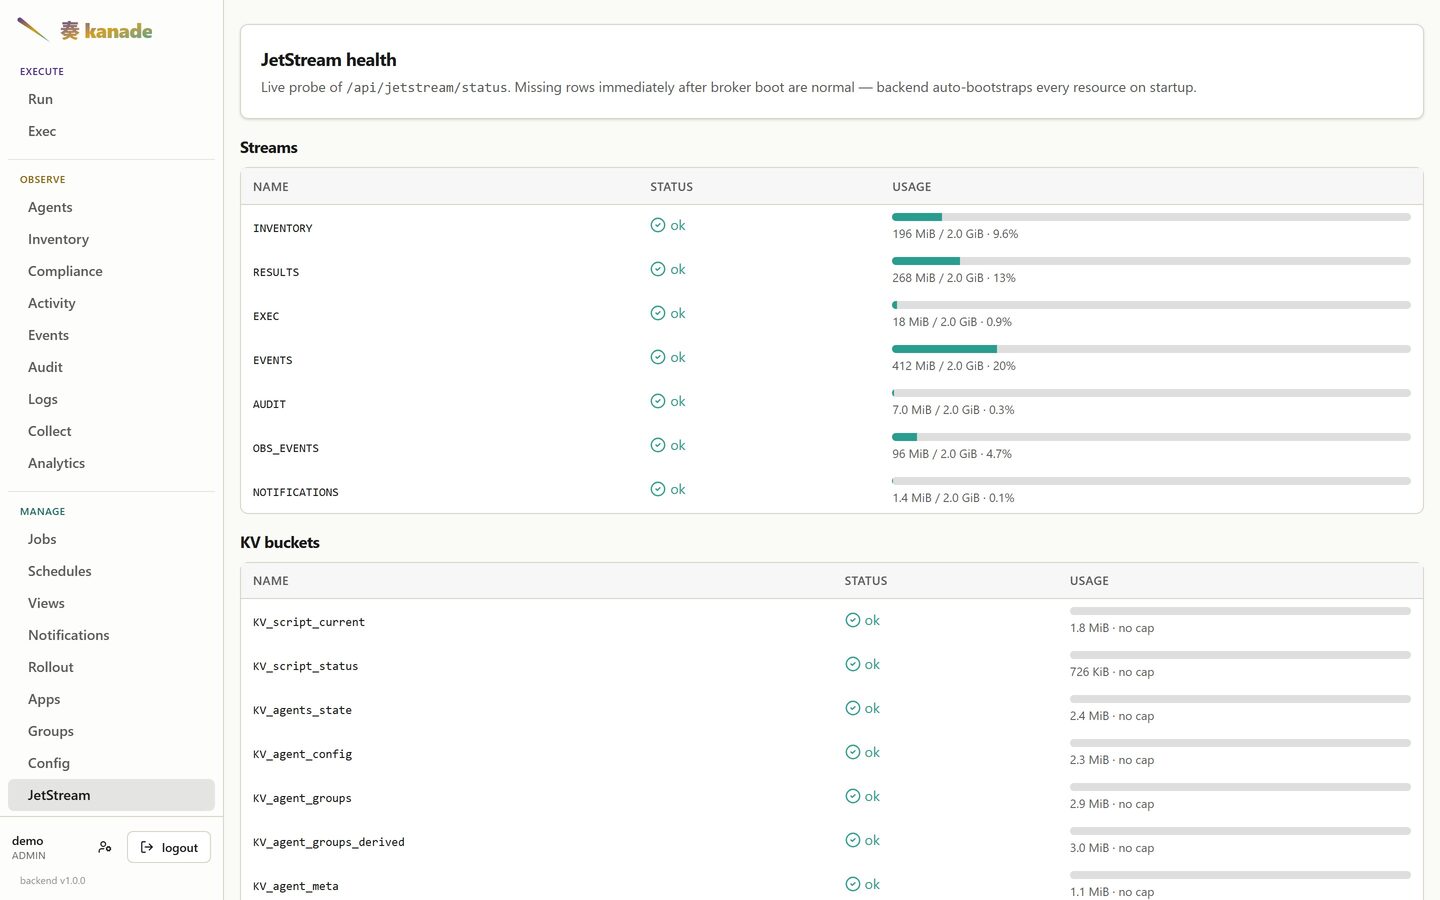The width and height of the screenshot is (1440, 900).
Task: Click the '412 MiB / 2.0 GiB · 20%' value
Action: [954, 366]
